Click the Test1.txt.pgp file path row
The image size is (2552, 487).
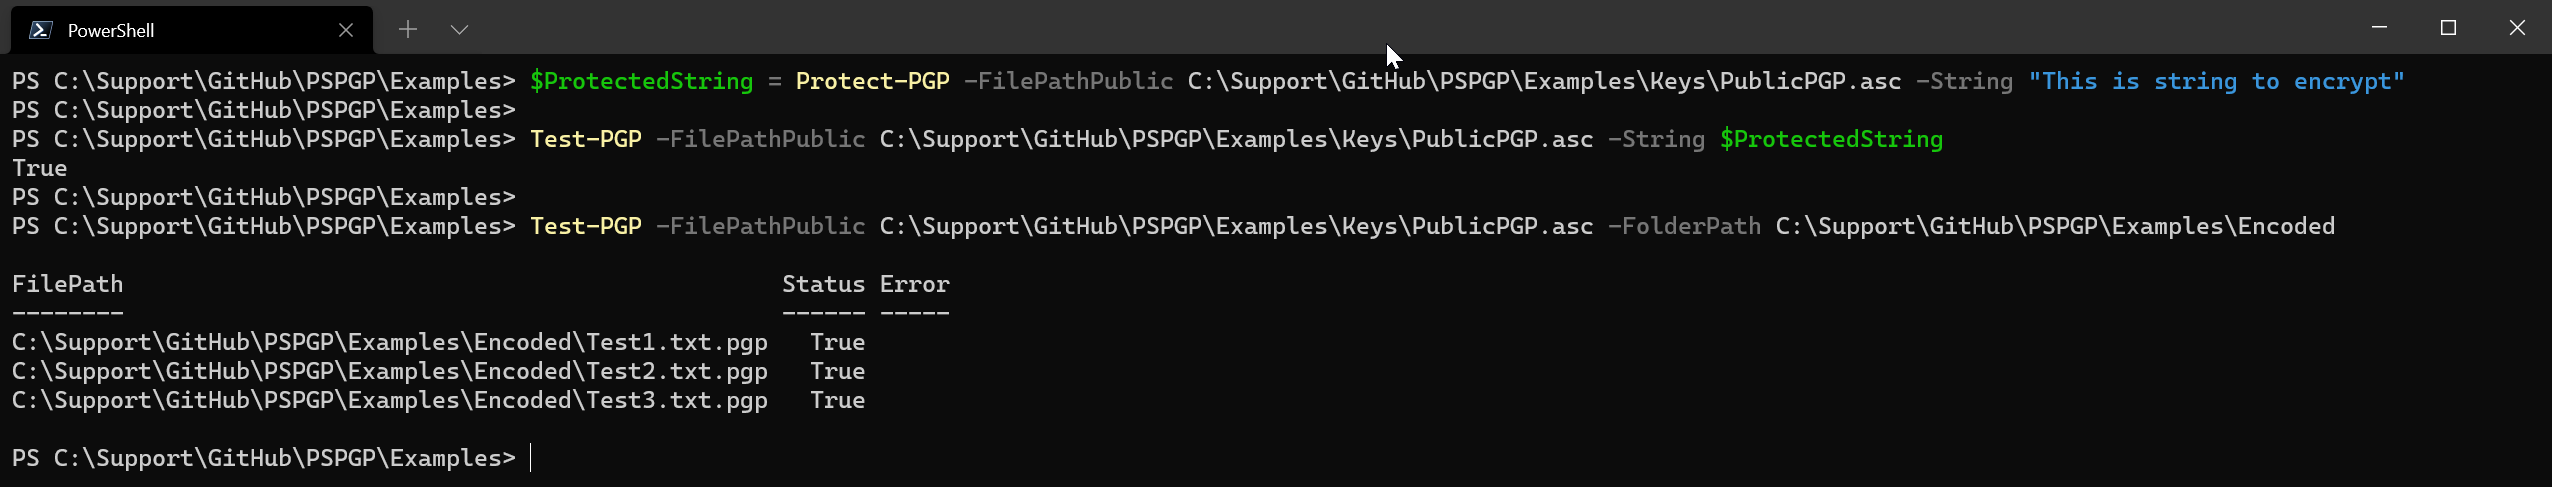390,342
